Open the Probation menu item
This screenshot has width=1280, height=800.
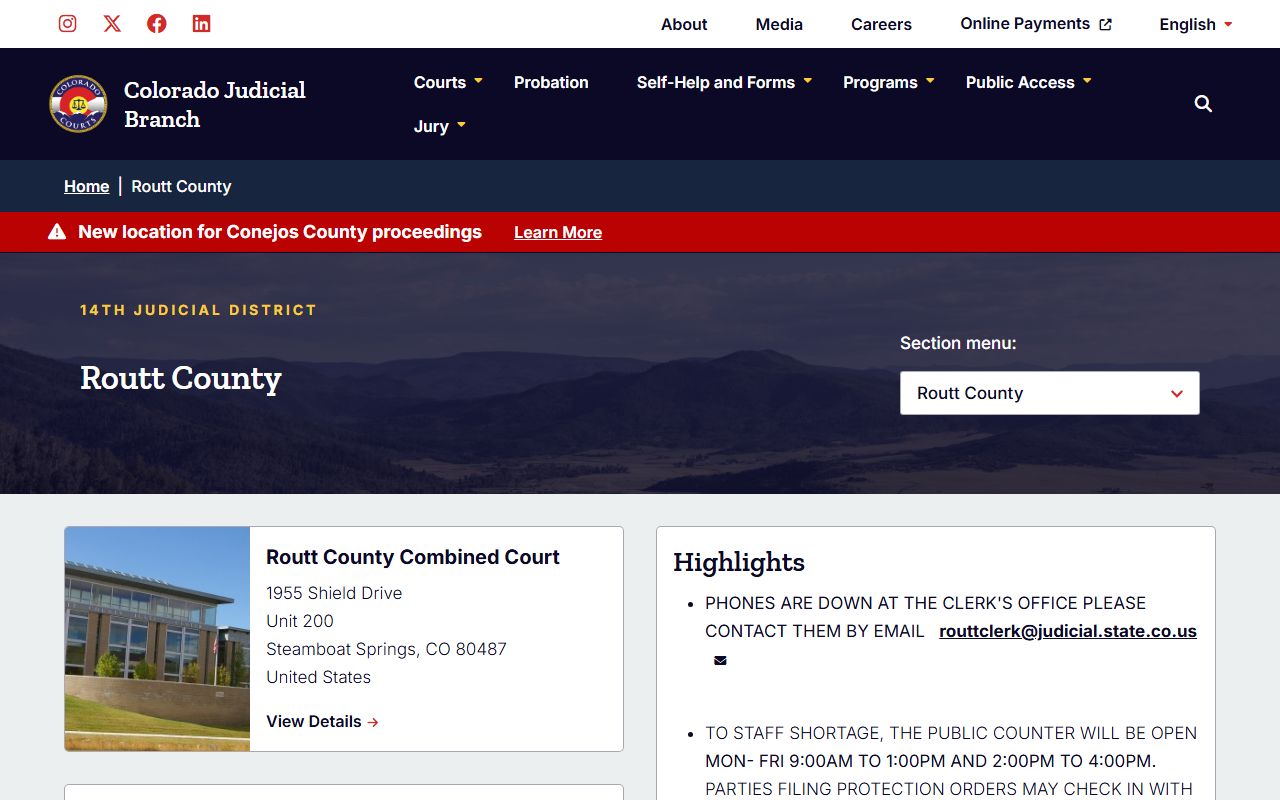coord(551,82)
